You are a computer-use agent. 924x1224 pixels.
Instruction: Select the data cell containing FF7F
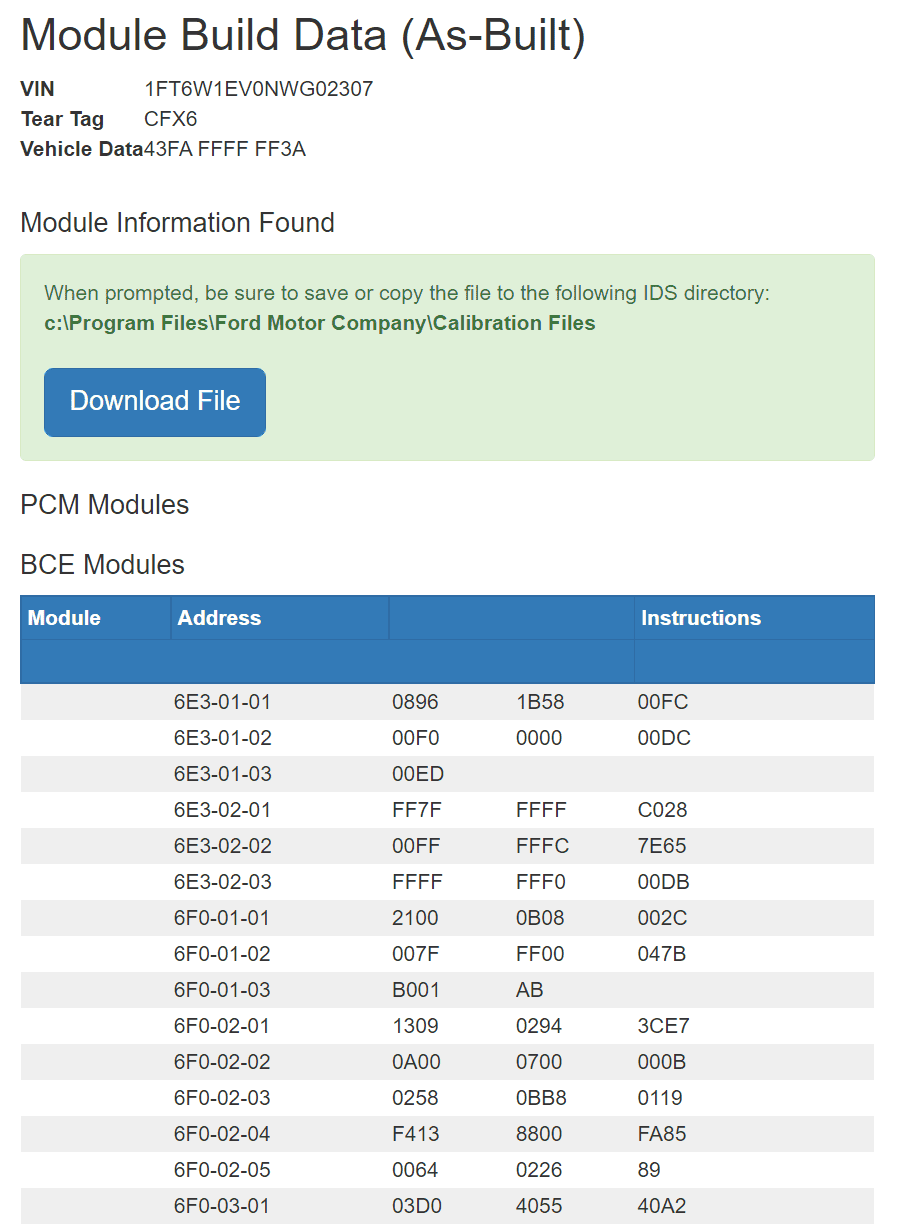click(x=415, y=809)
